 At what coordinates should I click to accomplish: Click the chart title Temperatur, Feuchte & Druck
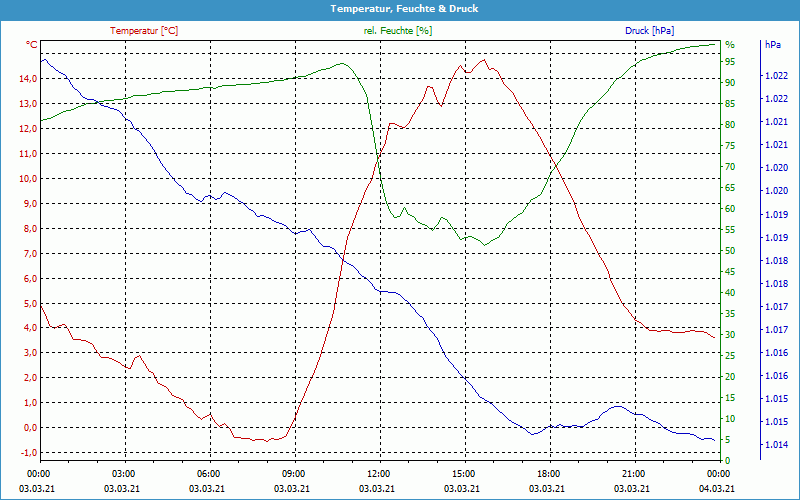point(400,8)
